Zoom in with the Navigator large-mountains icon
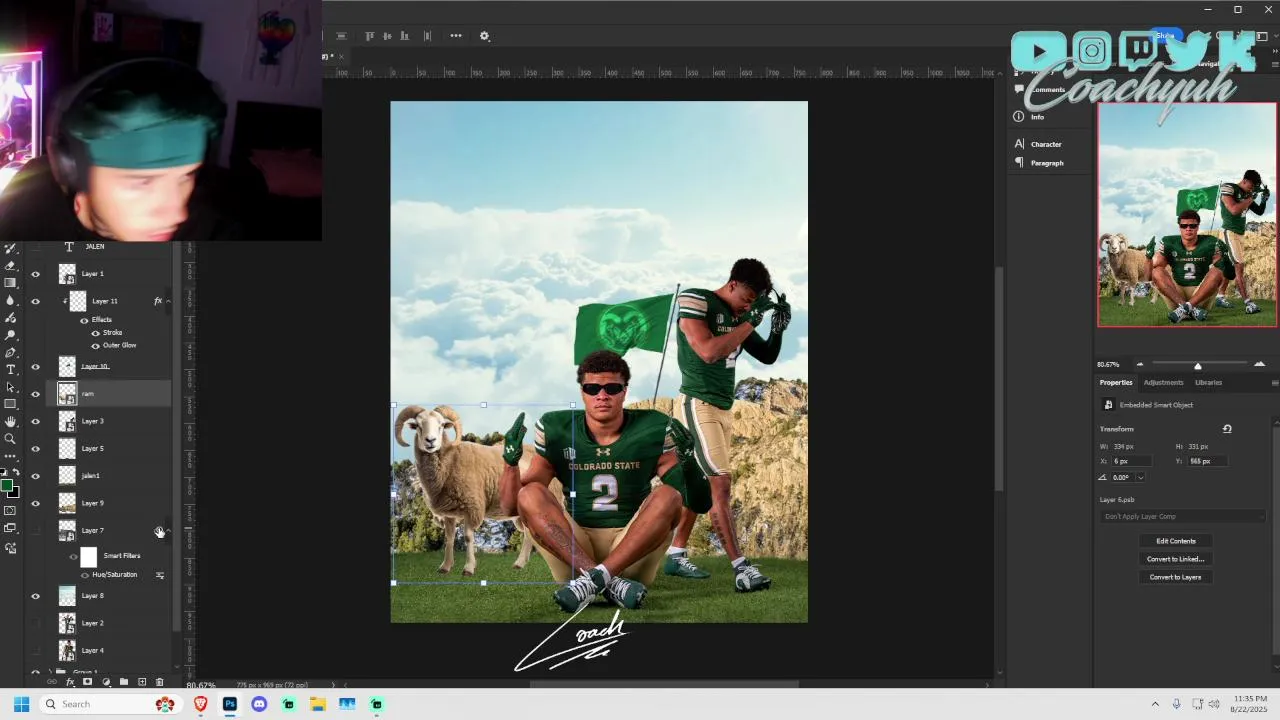The width and height of the screenshot is (1280, 720). (x=1259, y=364)
